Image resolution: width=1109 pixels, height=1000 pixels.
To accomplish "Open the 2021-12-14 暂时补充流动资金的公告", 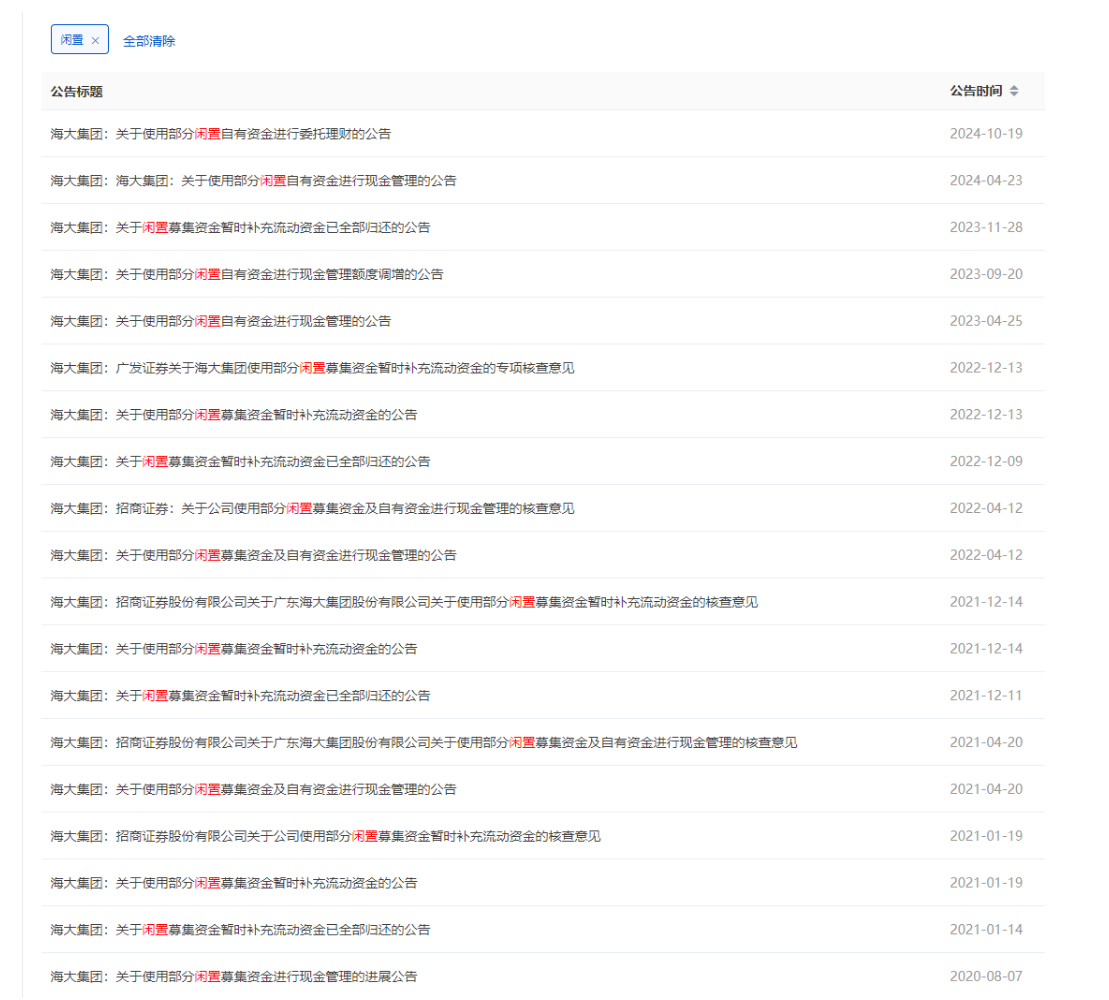I will (233, 649).
